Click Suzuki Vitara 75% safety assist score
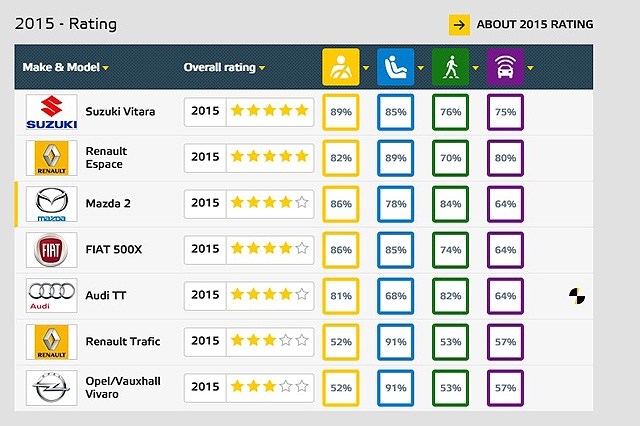640x426 pixels. tap(505, 112)
